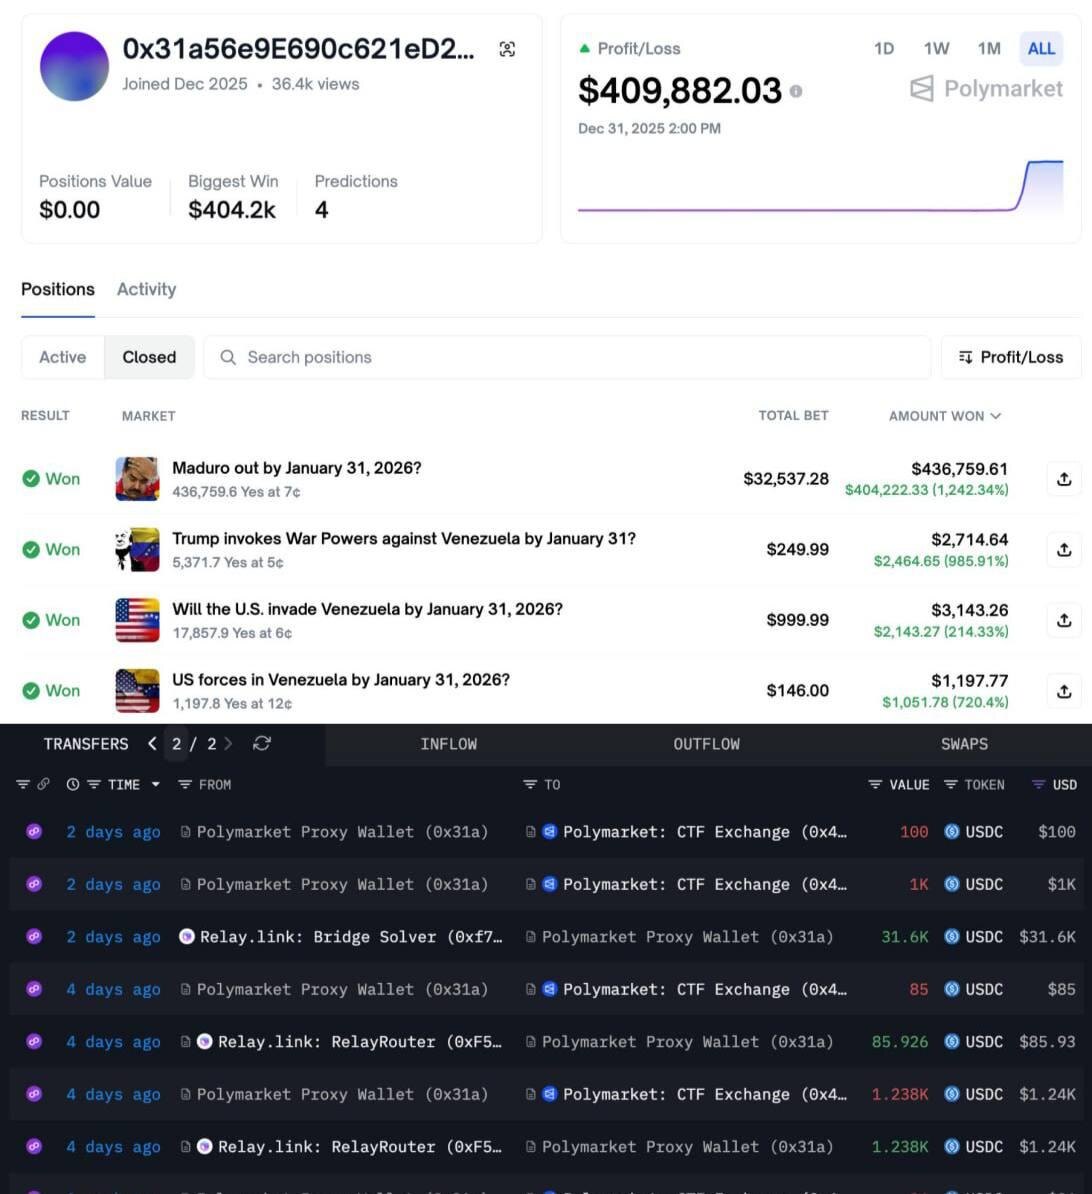Screen dimensions: 1092x1194
Task: Open transaction link icon for $85.93 transfer
Action: pos(34,1042)
